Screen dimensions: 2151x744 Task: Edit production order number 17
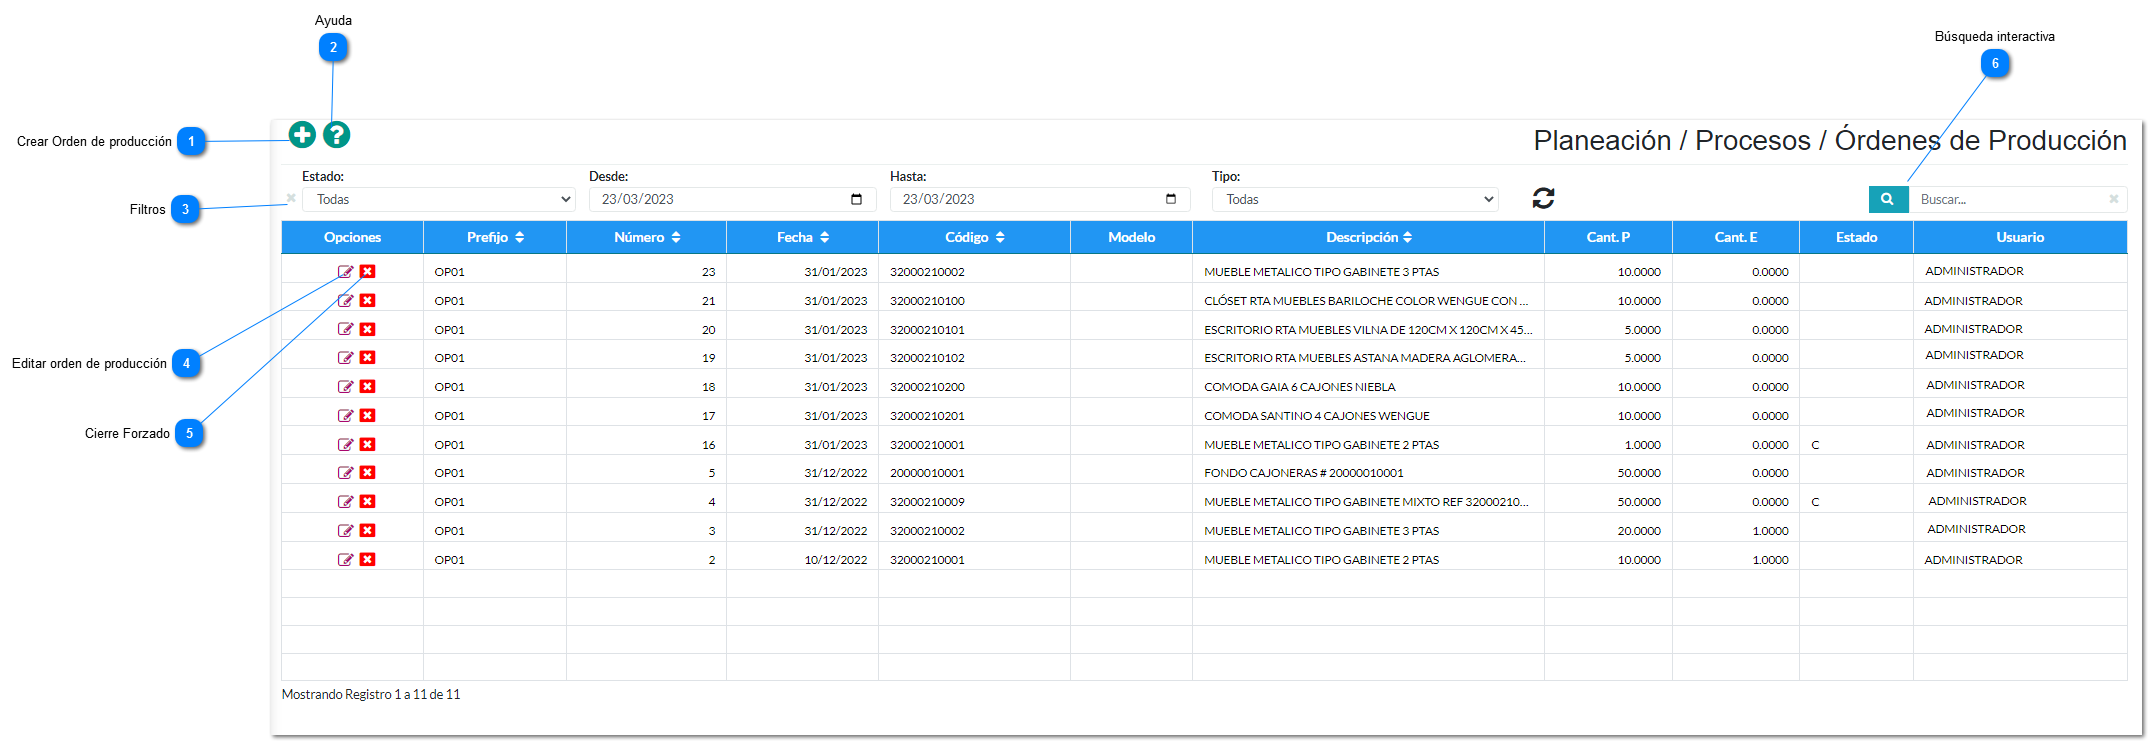[345, 415]
